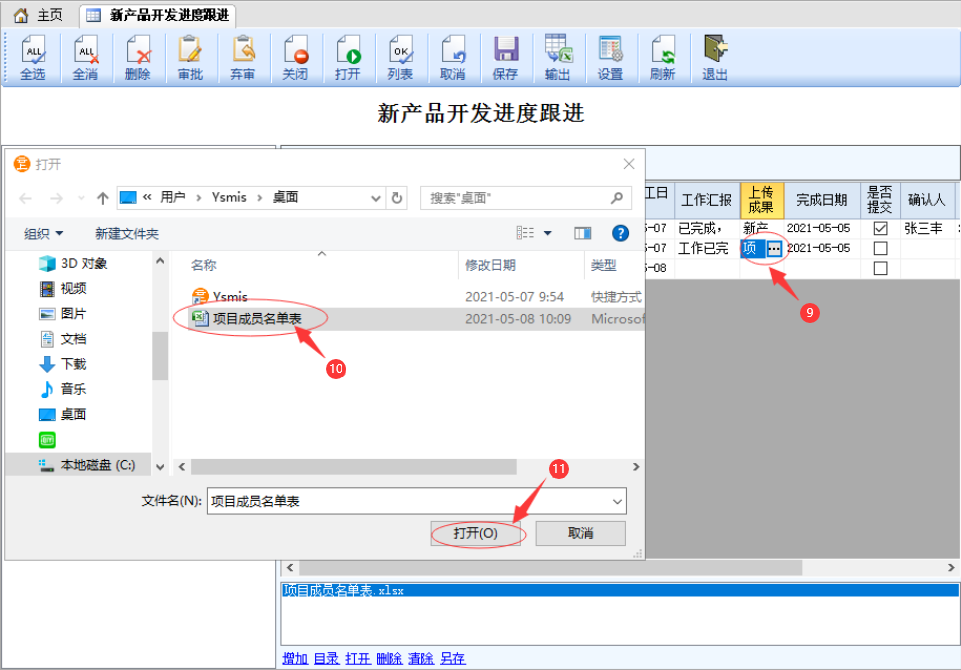The image size is (961, 670).
Task: Expand the address bar path dropdown
Action: pos(376,198)
